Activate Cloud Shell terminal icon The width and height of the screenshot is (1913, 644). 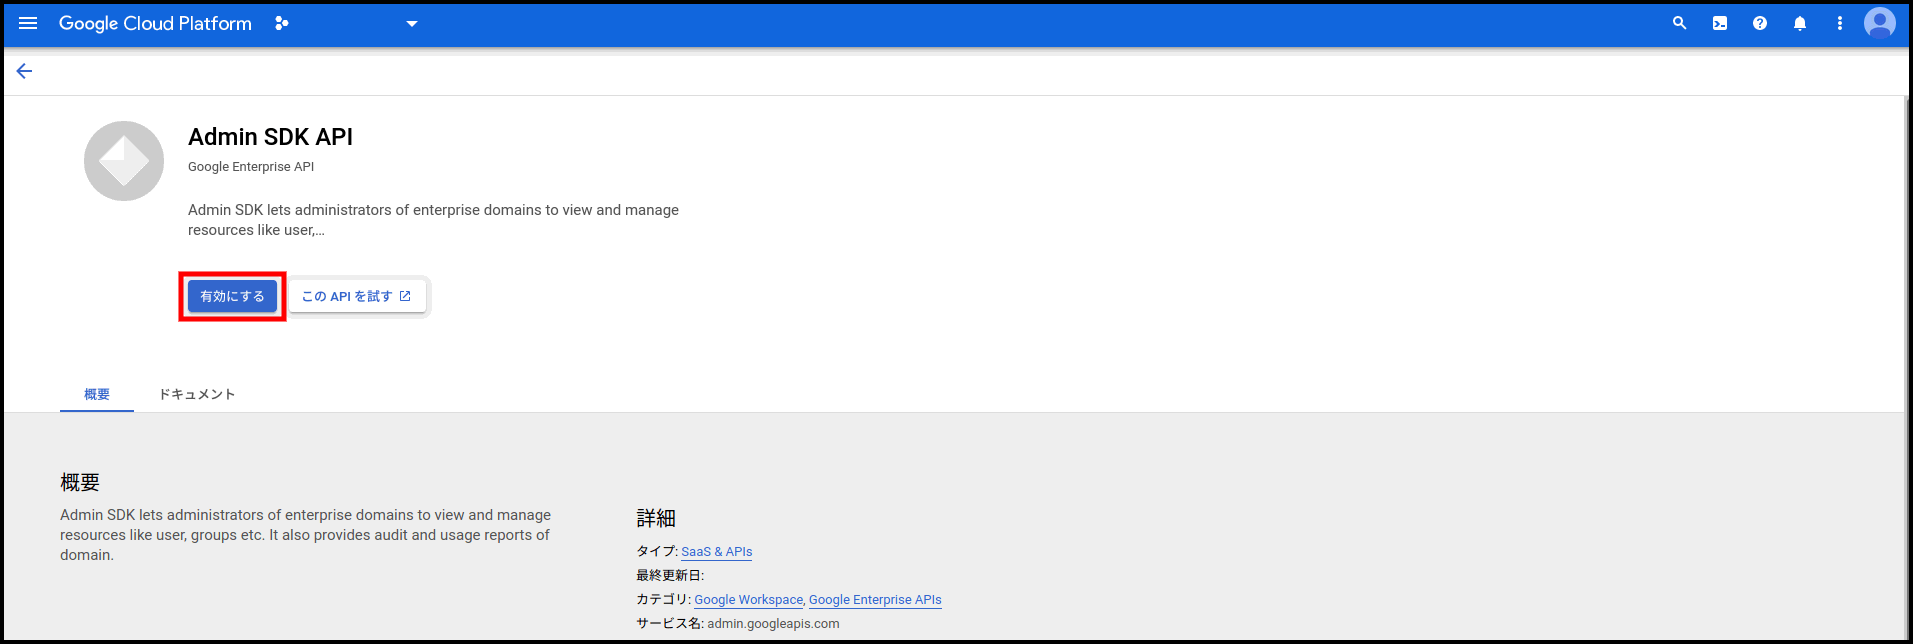[1720, 23]
